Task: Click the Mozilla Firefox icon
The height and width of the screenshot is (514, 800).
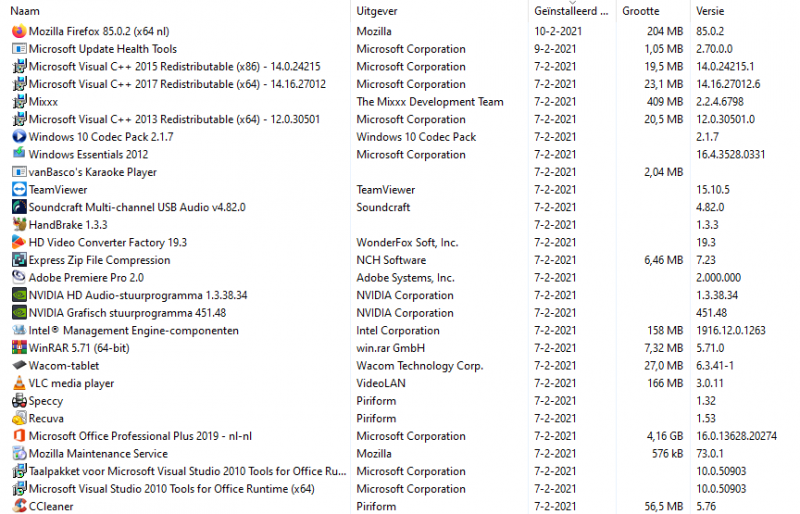Action: 19,31
